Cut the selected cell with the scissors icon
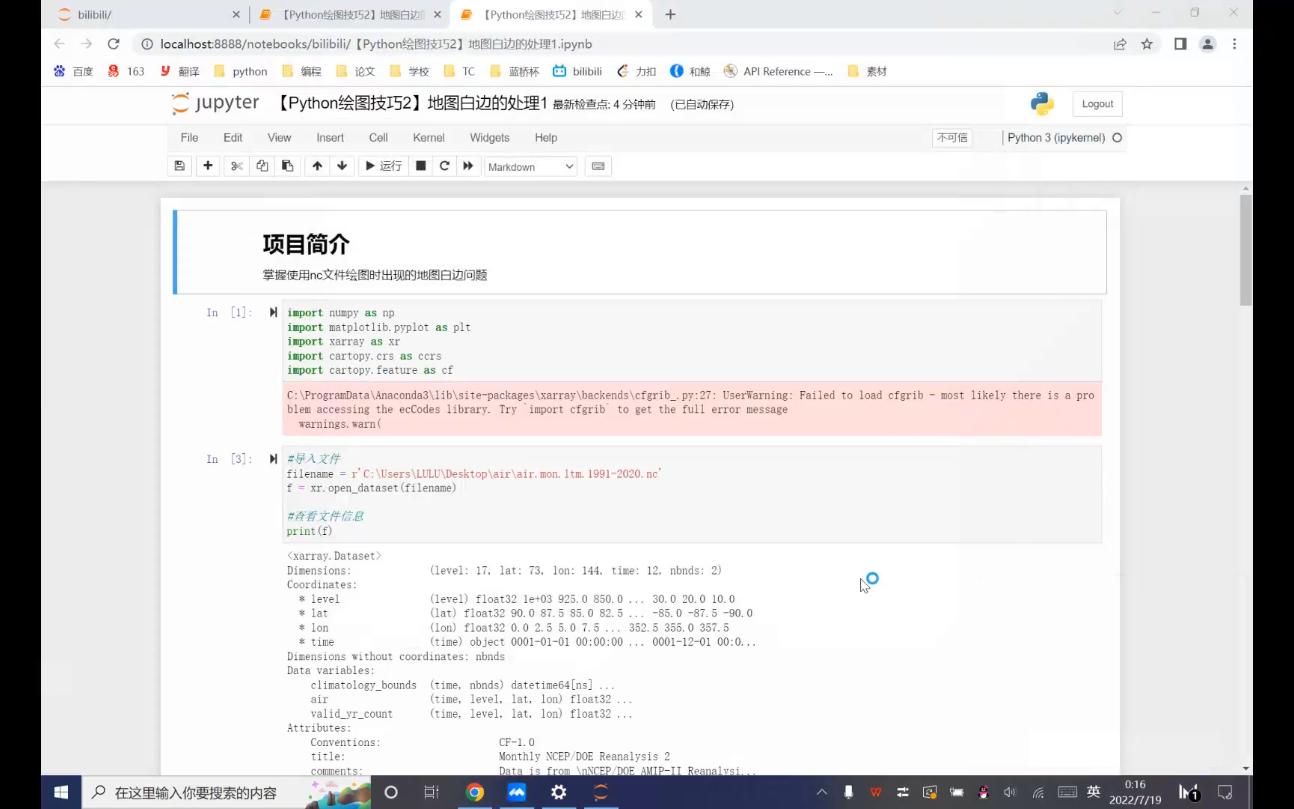This screenshot has height=809, width=1294. click(235, 166)
